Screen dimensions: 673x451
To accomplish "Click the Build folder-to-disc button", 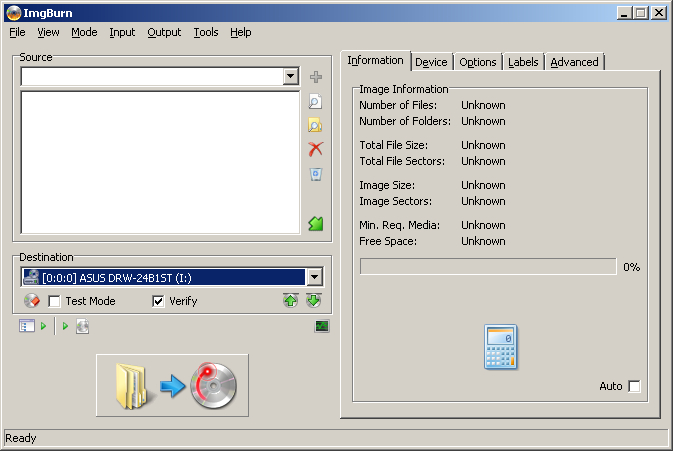I will 173,385.
